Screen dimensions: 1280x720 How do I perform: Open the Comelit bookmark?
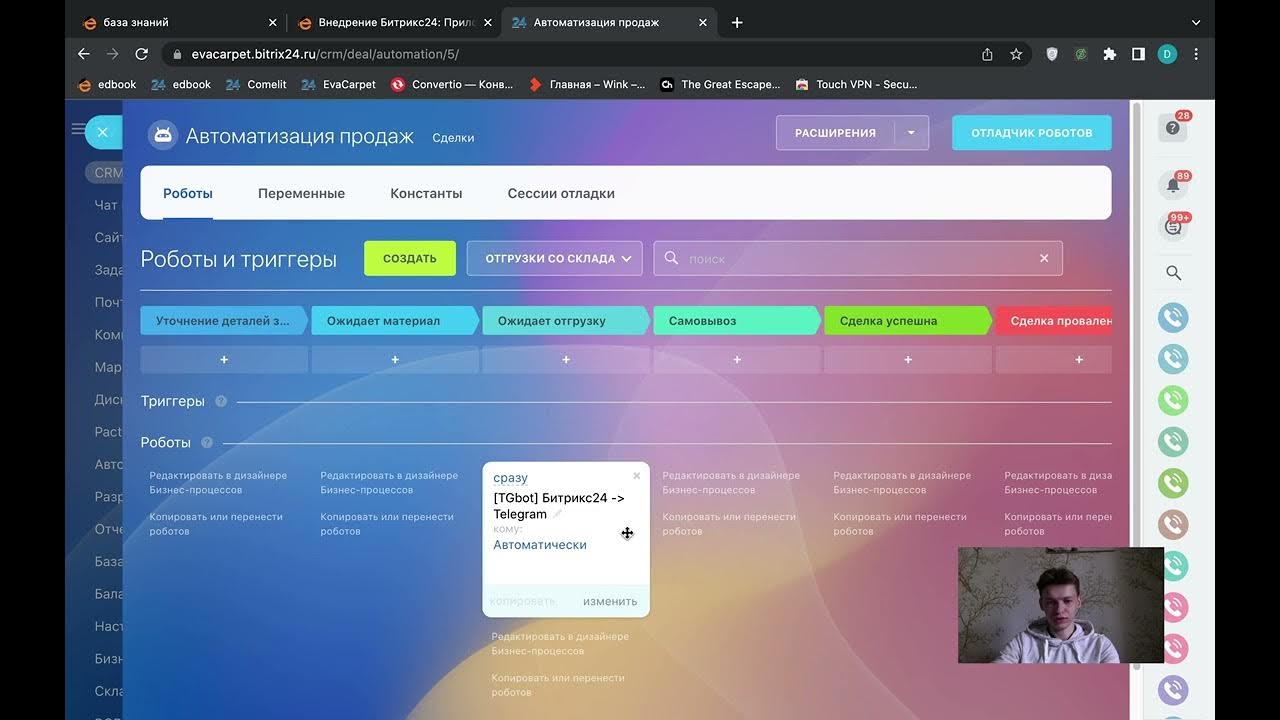(x=256, y=85)
